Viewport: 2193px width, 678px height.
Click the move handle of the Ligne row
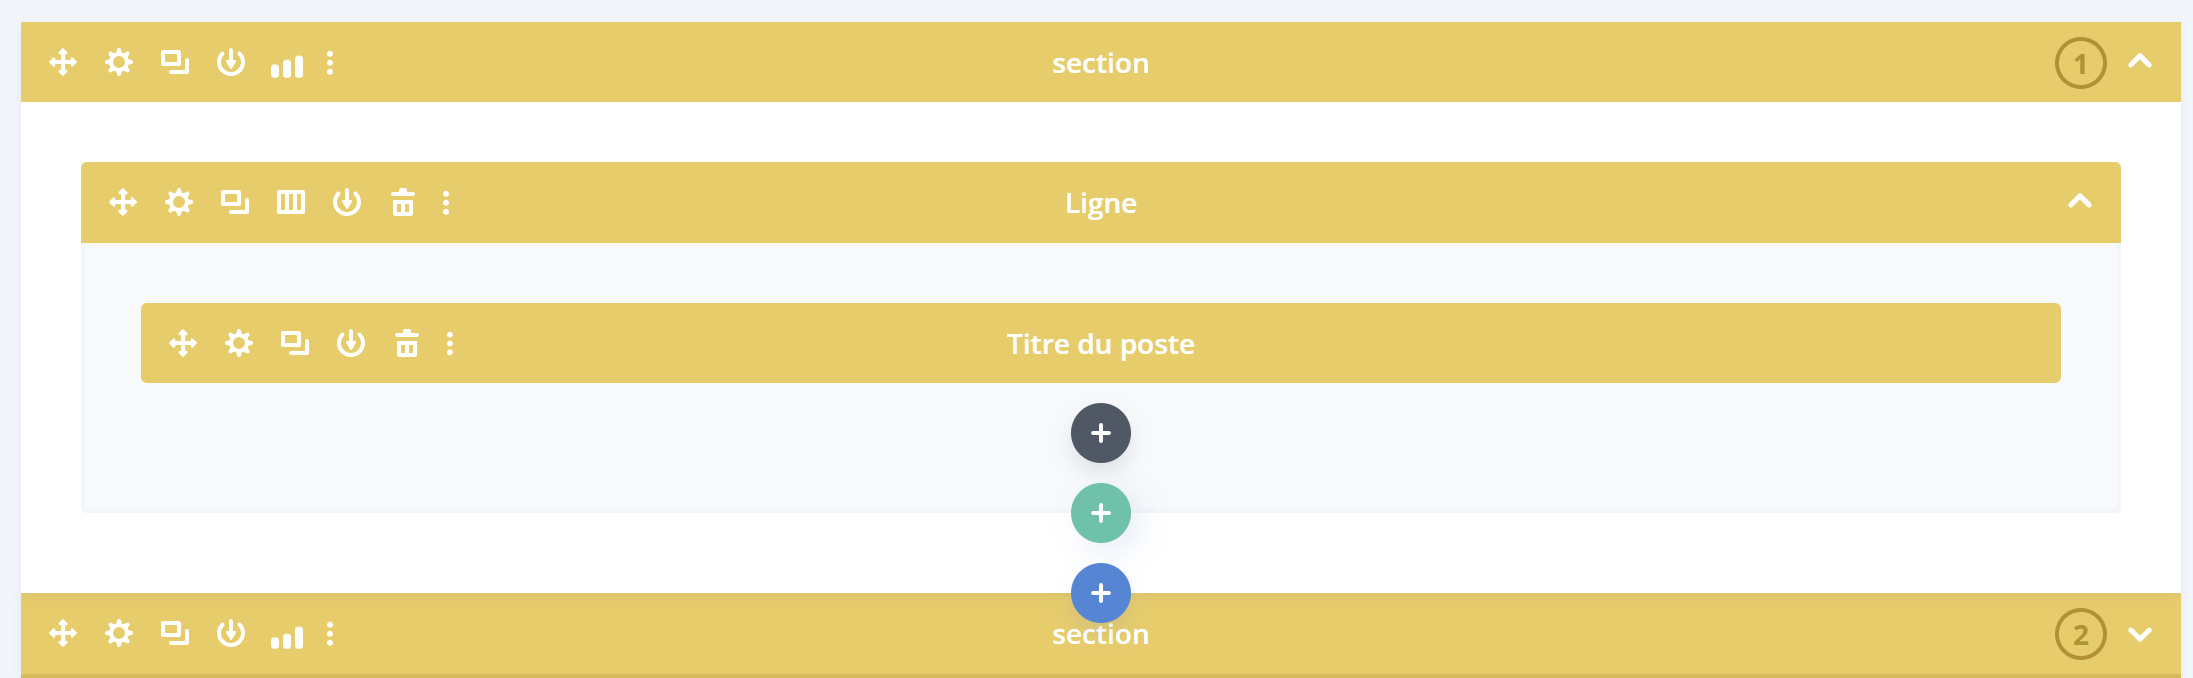point(123,203)
